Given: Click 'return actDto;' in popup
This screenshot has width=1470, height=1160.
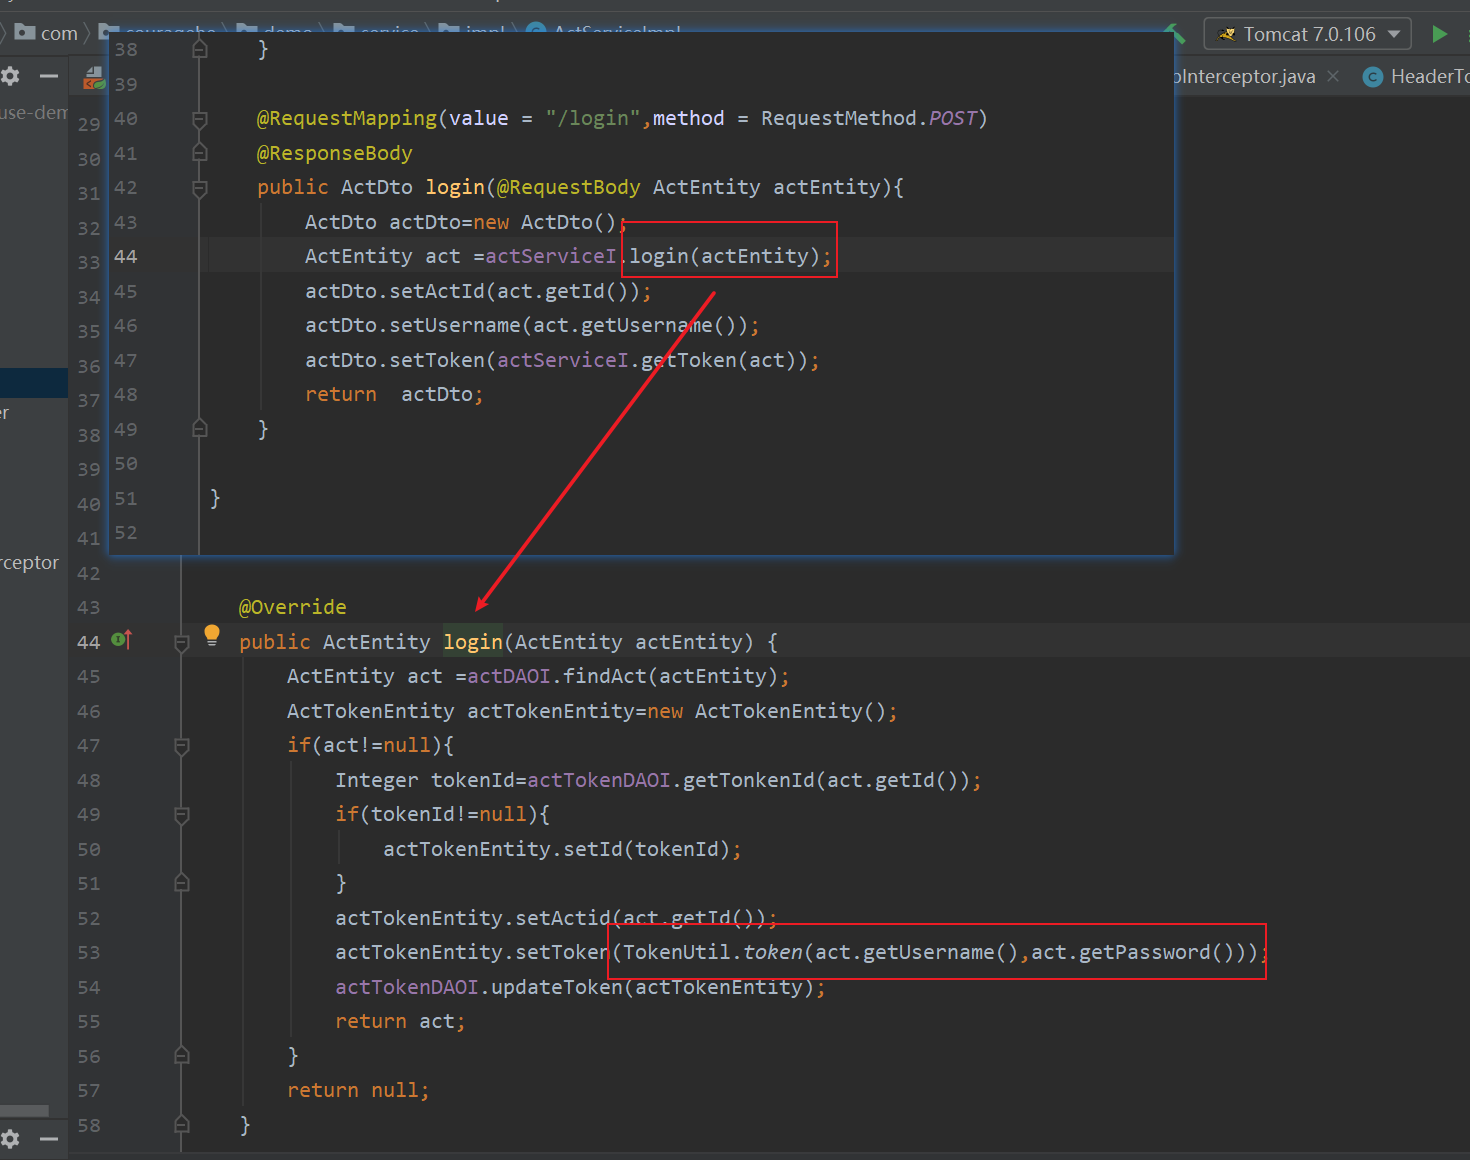Looking at the screenshot, I should [394, 394].
